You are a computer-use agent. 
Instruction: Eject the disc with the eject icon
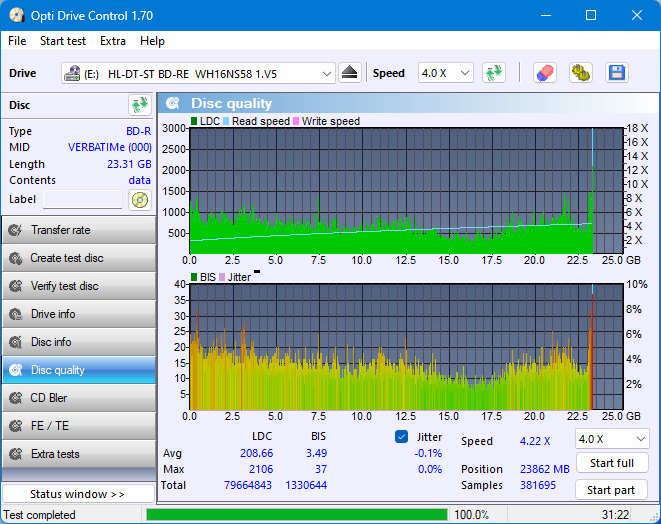coord(349,73)
